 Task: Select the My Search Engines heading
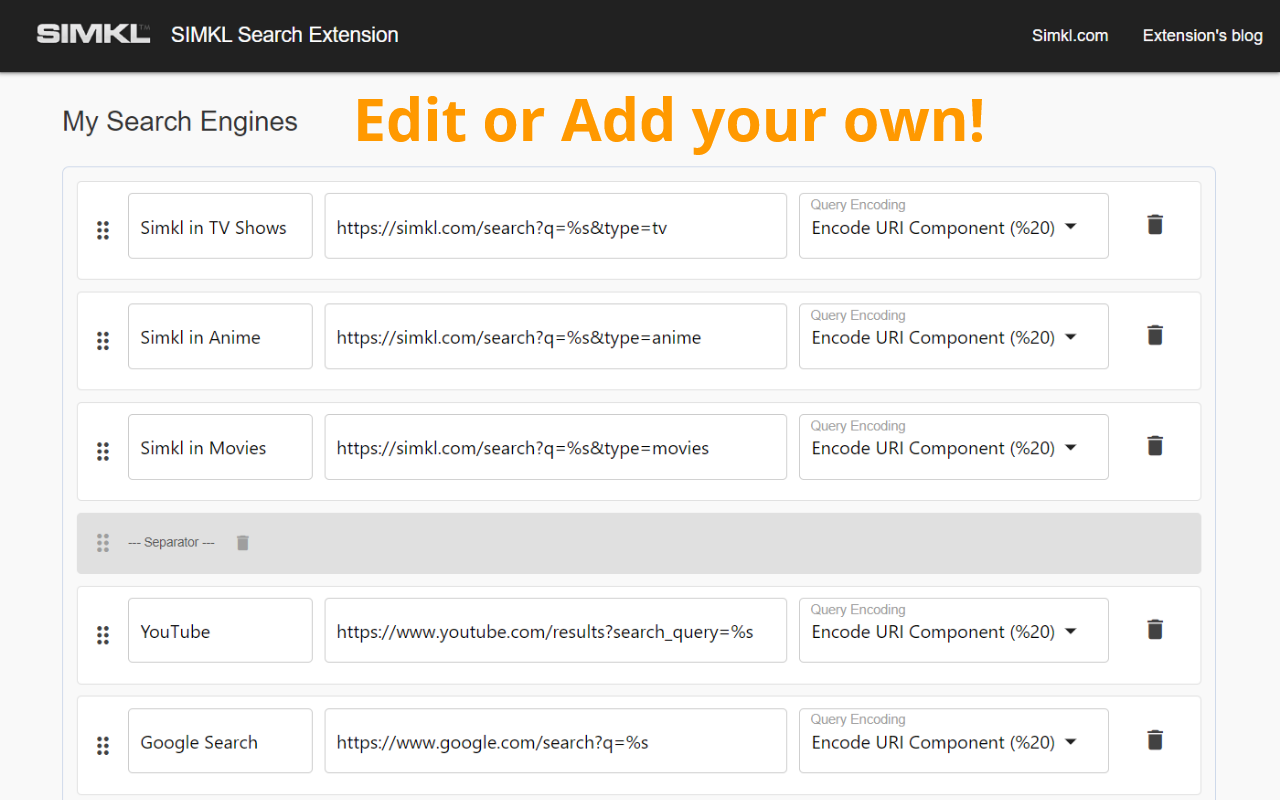[x=180, y=121]
